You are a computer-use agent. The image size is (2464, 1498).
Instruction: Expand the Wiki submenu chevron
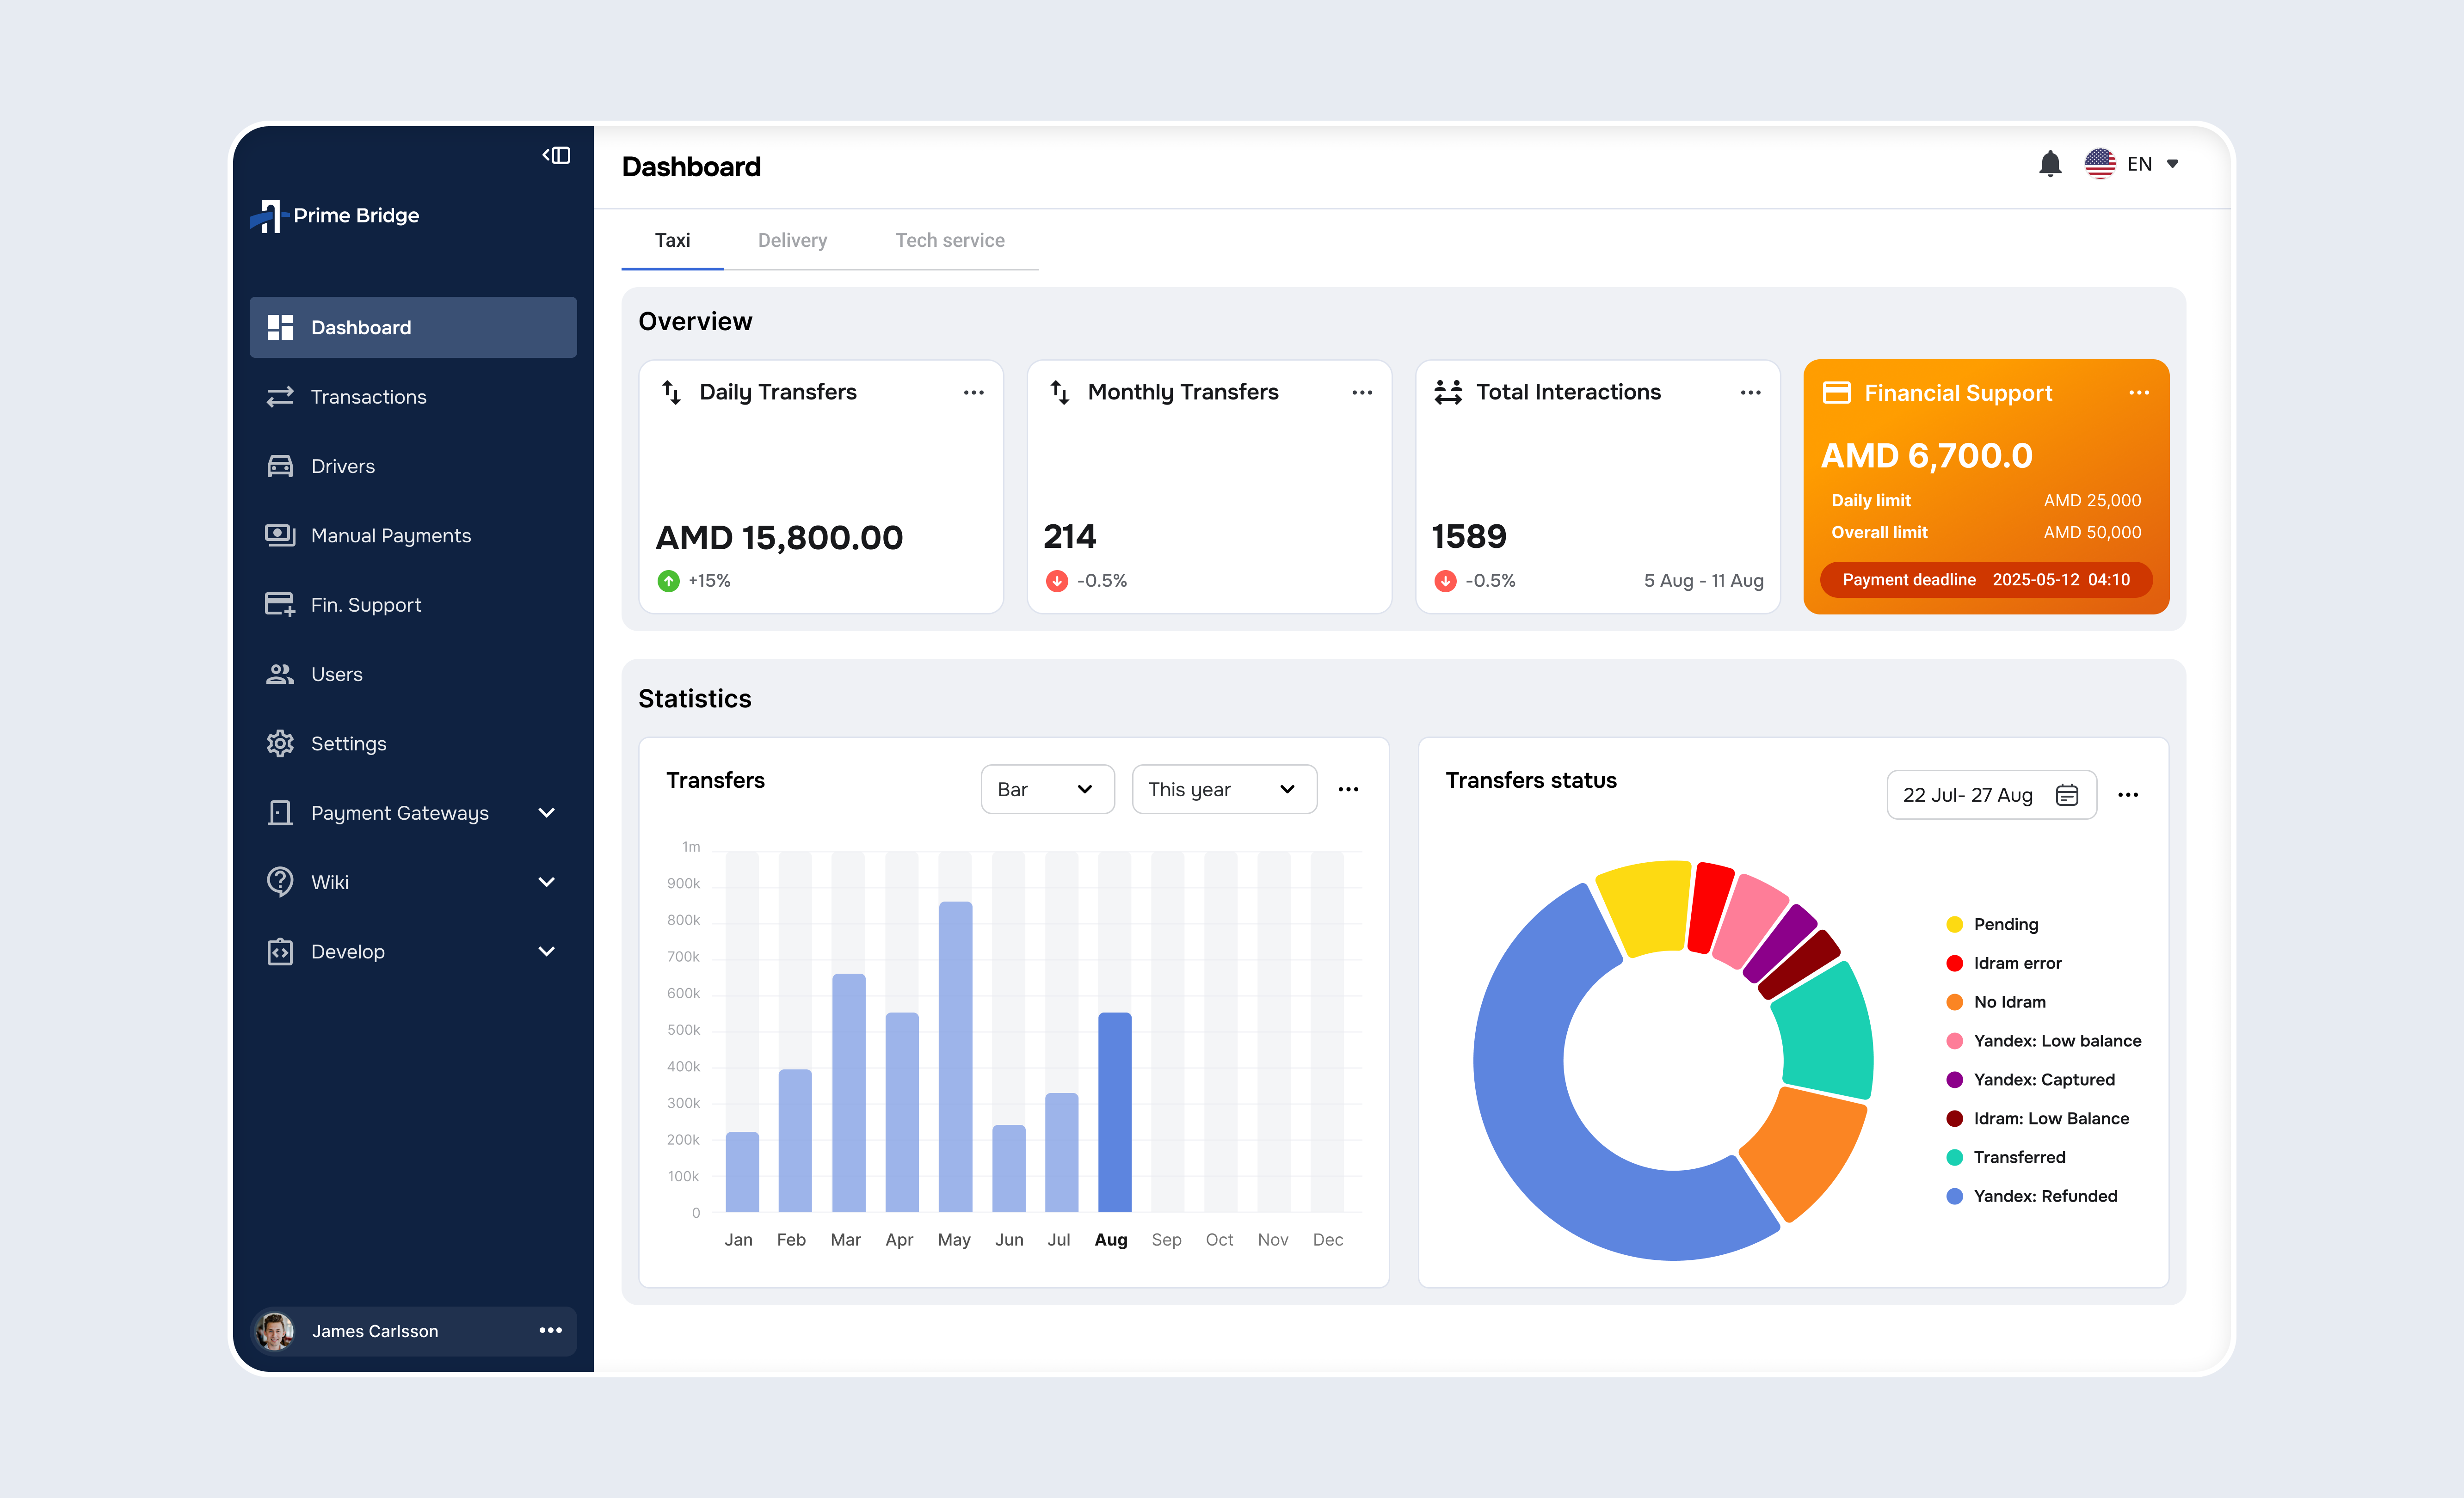point(547,882)
